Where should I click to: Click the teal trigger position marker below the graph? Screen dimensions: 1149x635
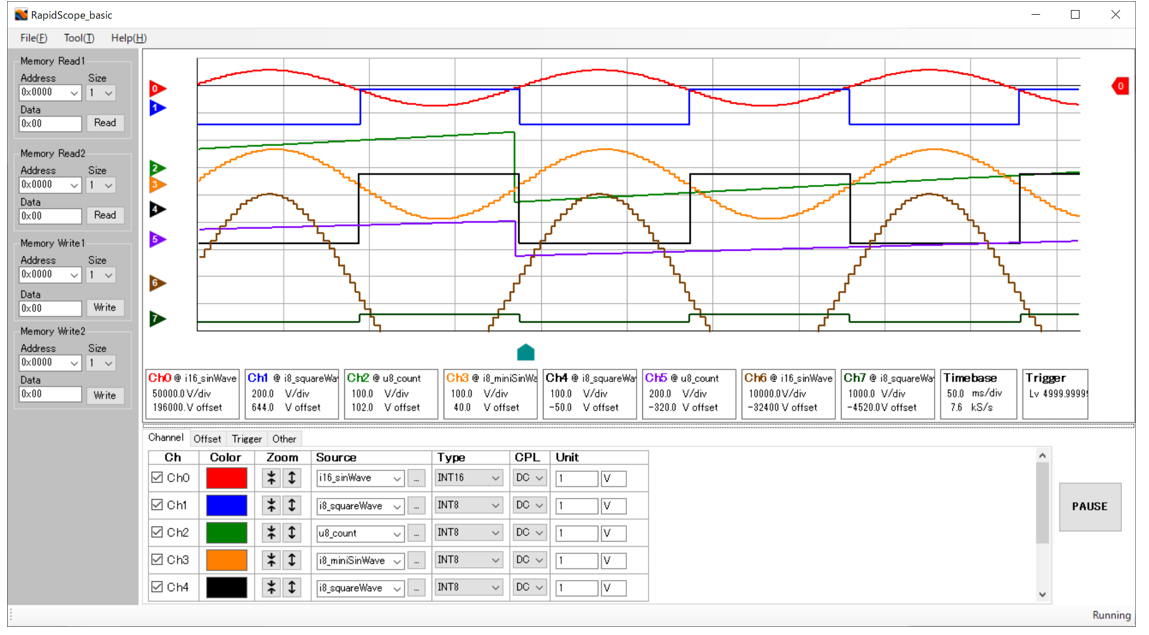pos(526,352)
